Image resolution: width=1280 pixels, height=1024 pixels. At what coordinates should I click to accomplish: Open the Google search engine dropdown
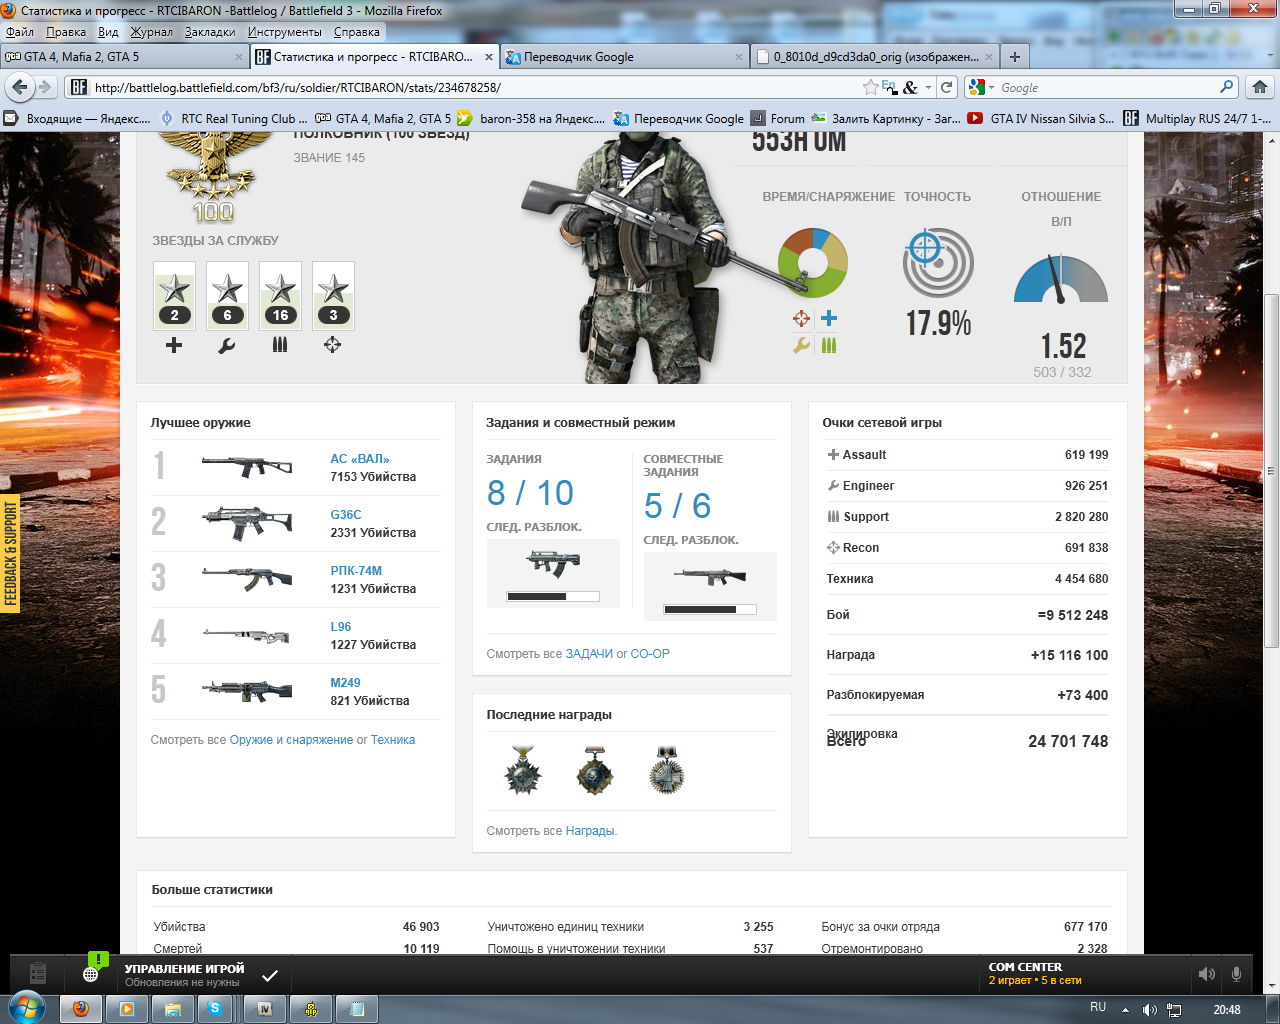point(981,88)
